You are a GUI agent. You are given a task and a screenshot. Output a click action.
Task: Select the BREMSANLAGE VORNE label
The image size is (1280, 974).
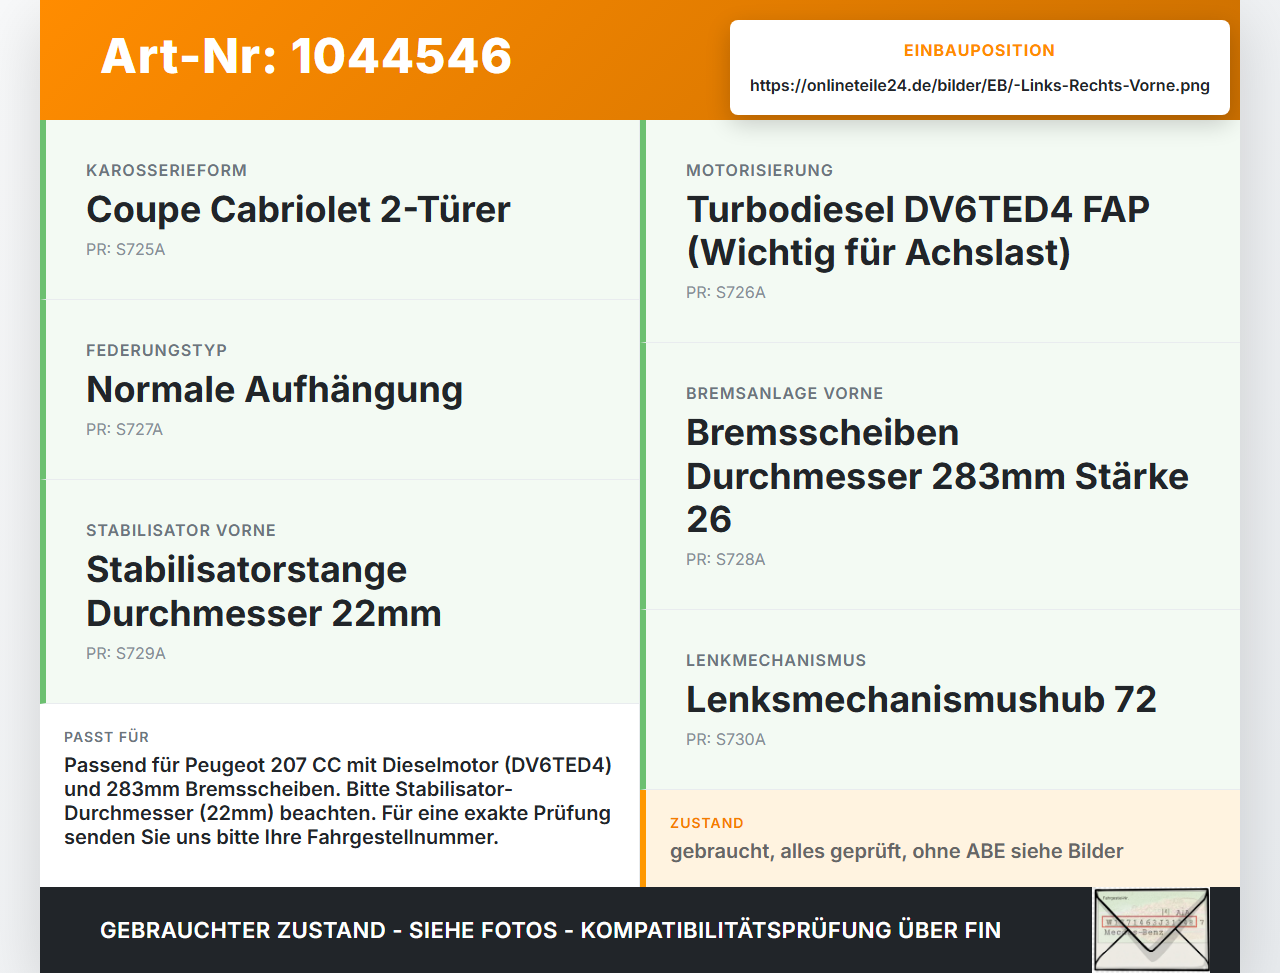coord(784,393)
